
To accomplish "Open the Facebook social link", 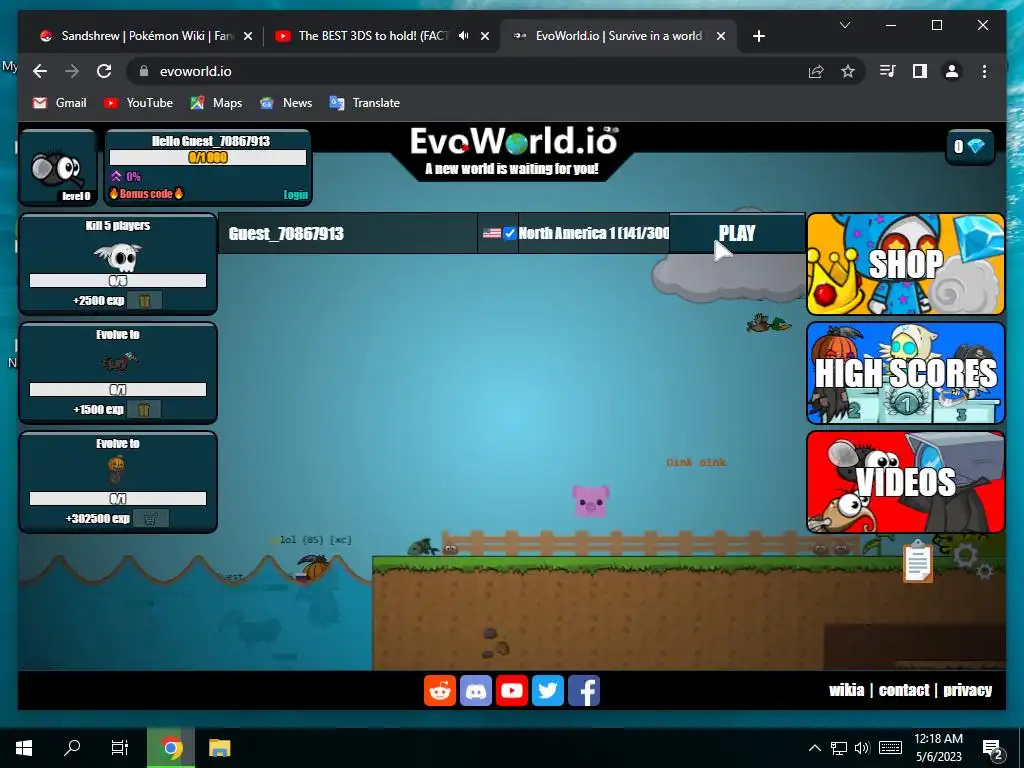I will tap(584, 690).
